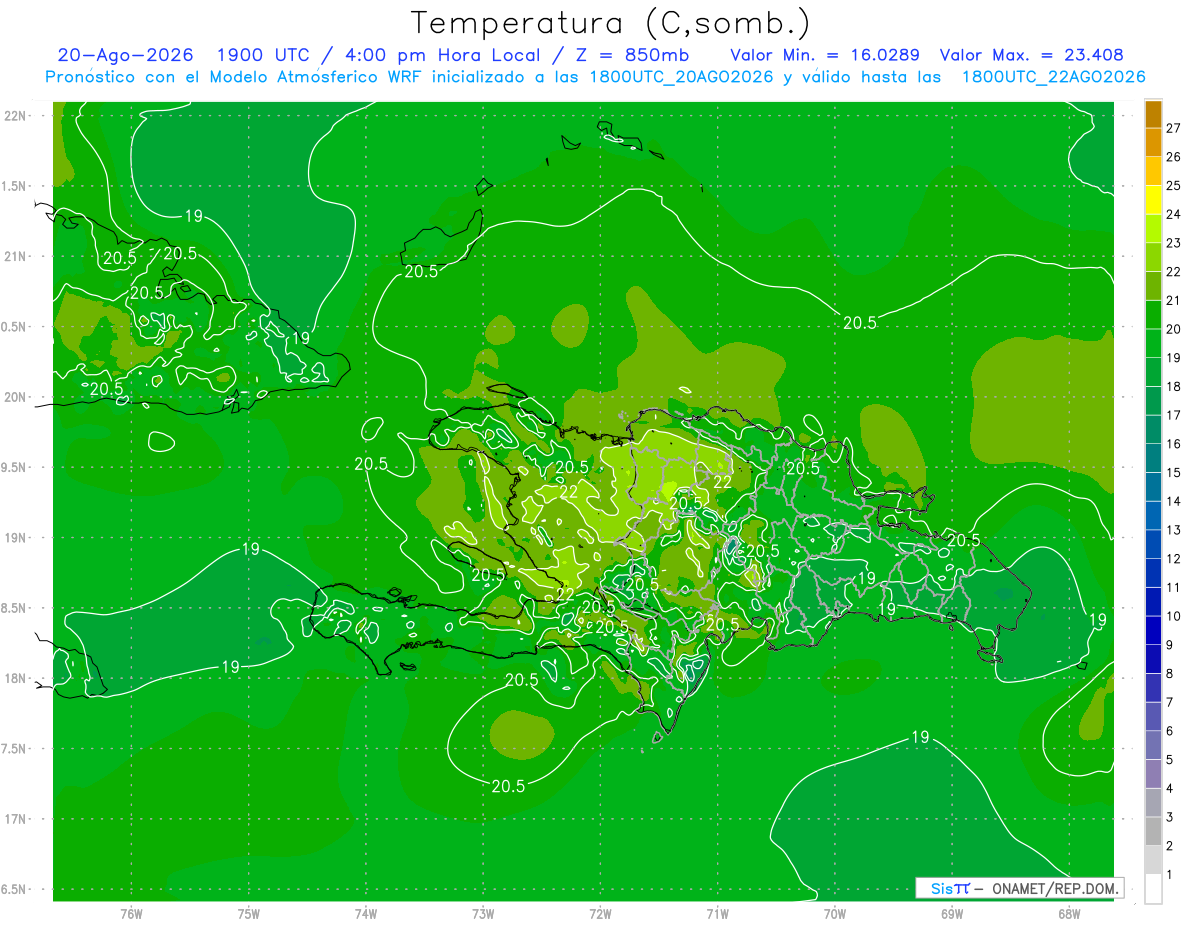Click the 68W longitude axis label

pyautogui.click(x=1068, y=913)
